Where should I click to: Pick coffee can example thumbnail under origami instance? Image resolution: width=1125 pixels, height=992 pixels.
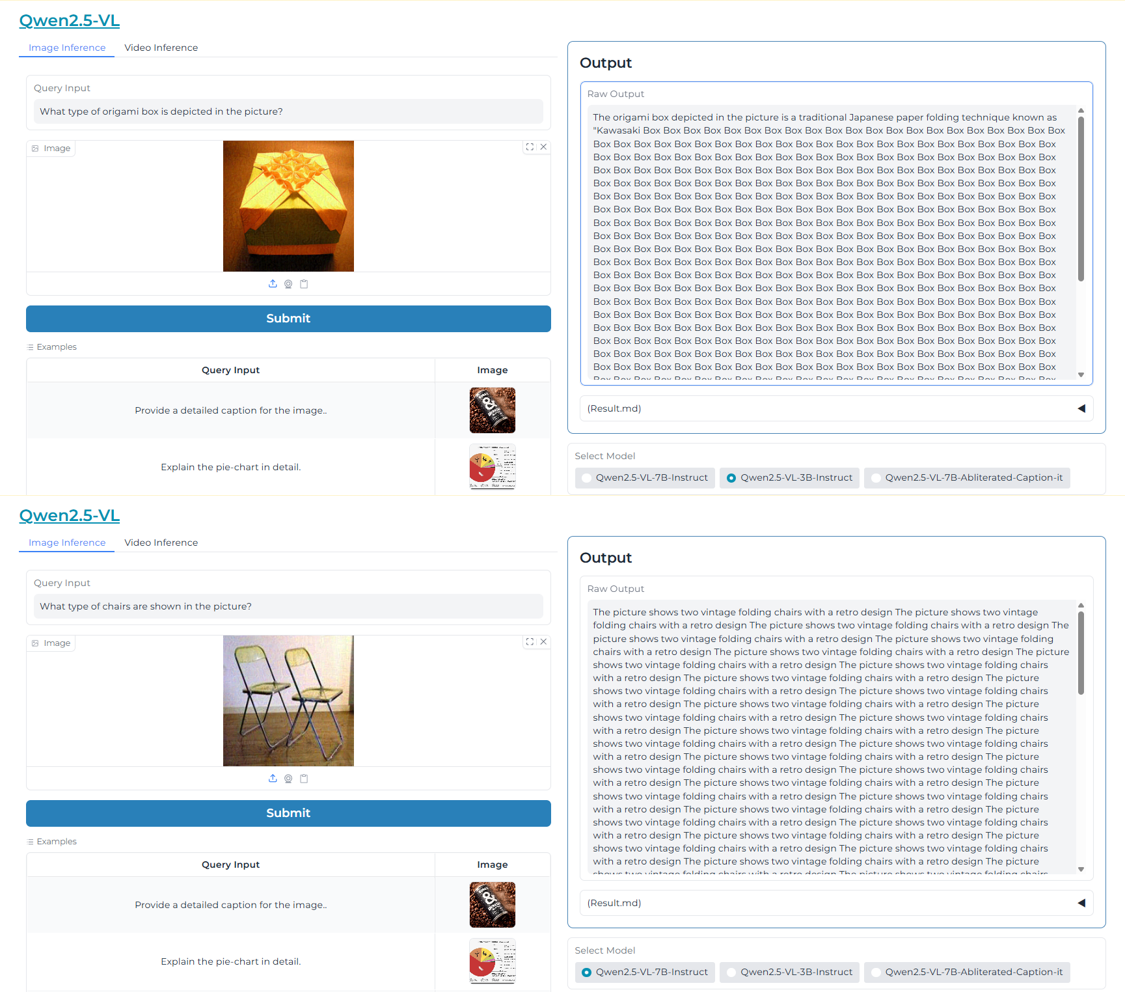click(492, 410)
